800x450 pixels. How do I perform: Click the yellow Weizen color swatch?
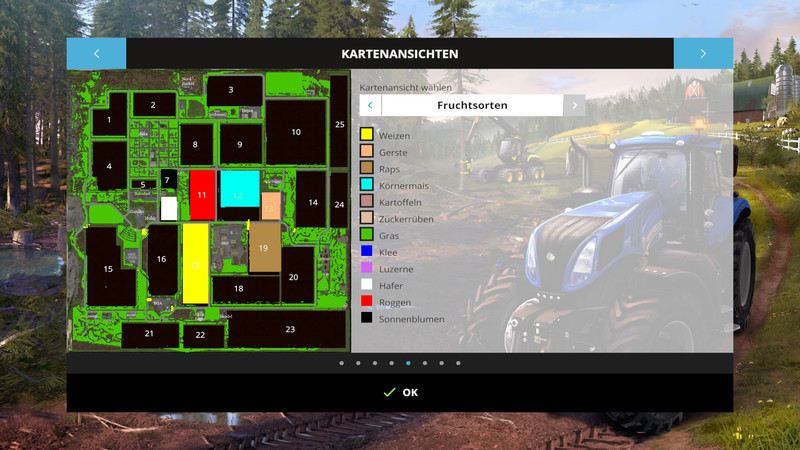click(x=367, y=135)
